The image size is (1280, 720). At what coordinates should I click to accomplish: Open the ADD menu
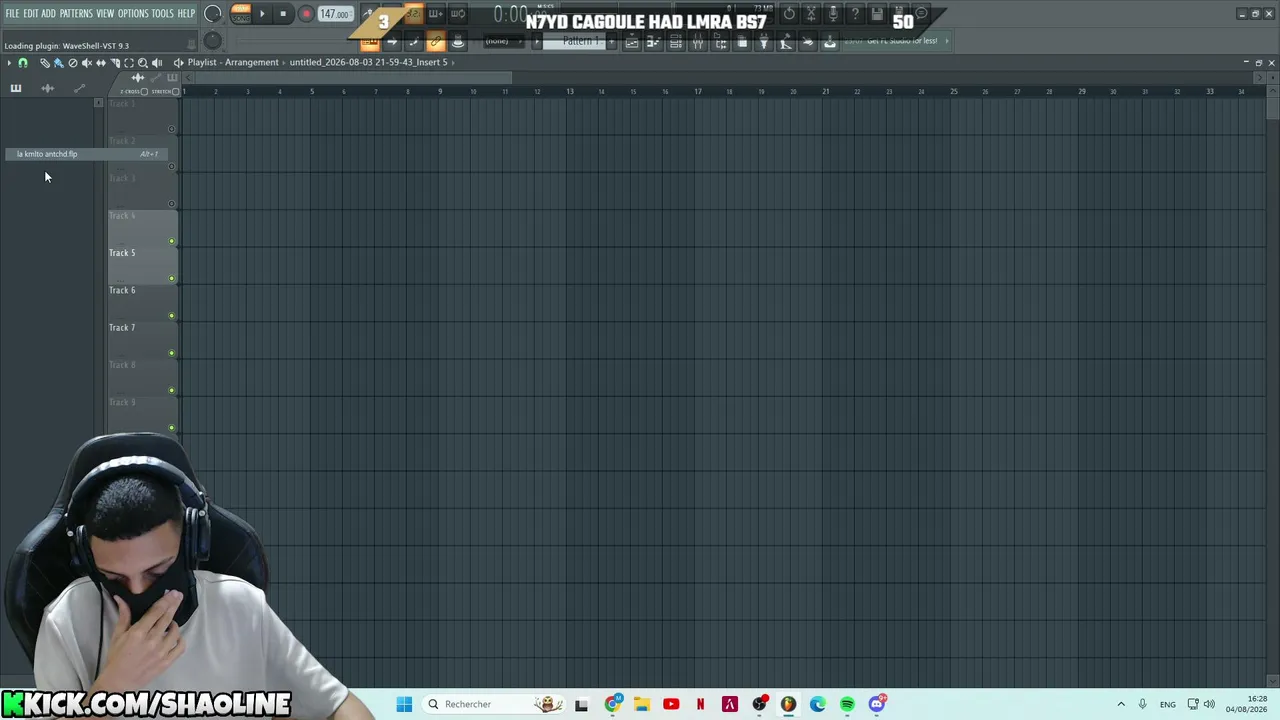click(x=48, y=14)
